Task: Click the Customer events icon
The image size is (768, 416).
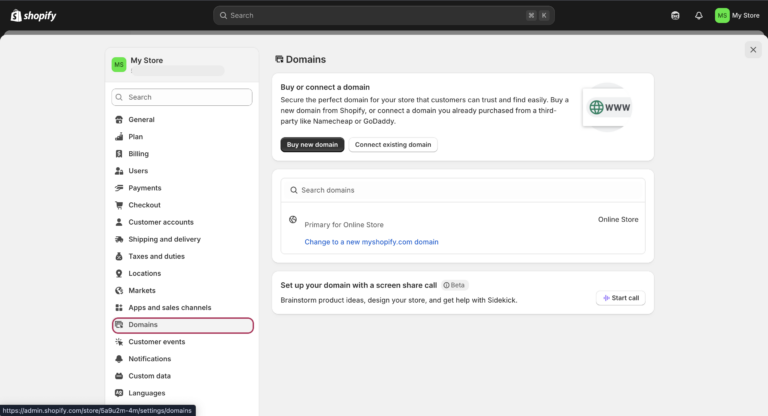Action: 119,341
